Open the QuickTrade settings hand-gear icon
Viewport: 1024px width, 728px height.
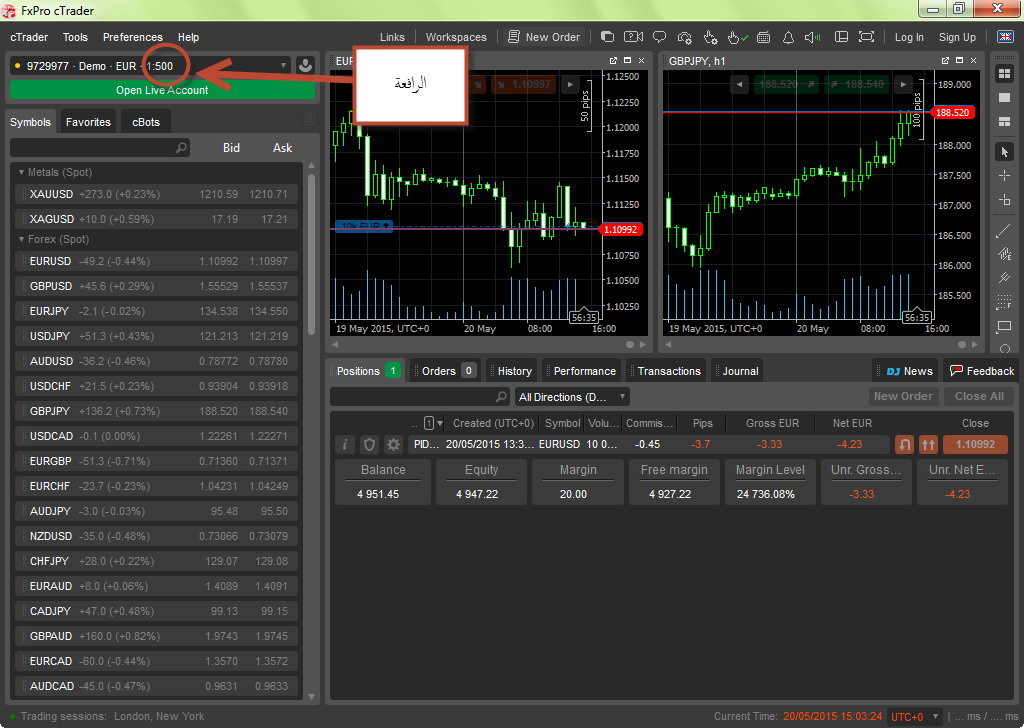(x=711, y=37)
